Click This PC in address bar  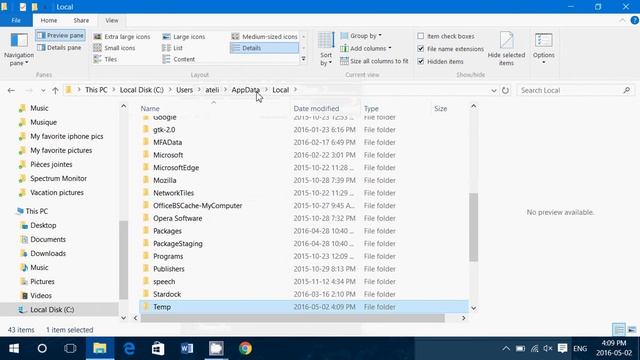(96, 90)
